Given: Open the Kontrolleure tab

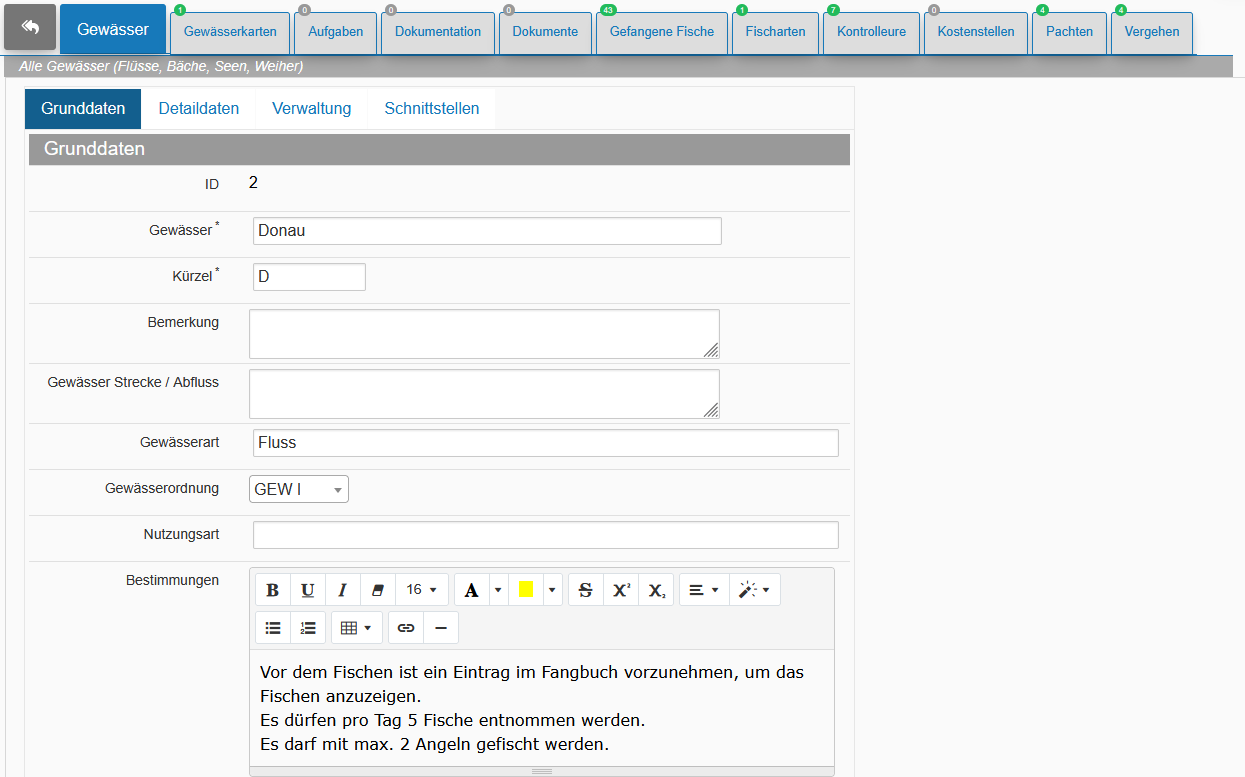Looking at the screenshot, I should [871, 32].
